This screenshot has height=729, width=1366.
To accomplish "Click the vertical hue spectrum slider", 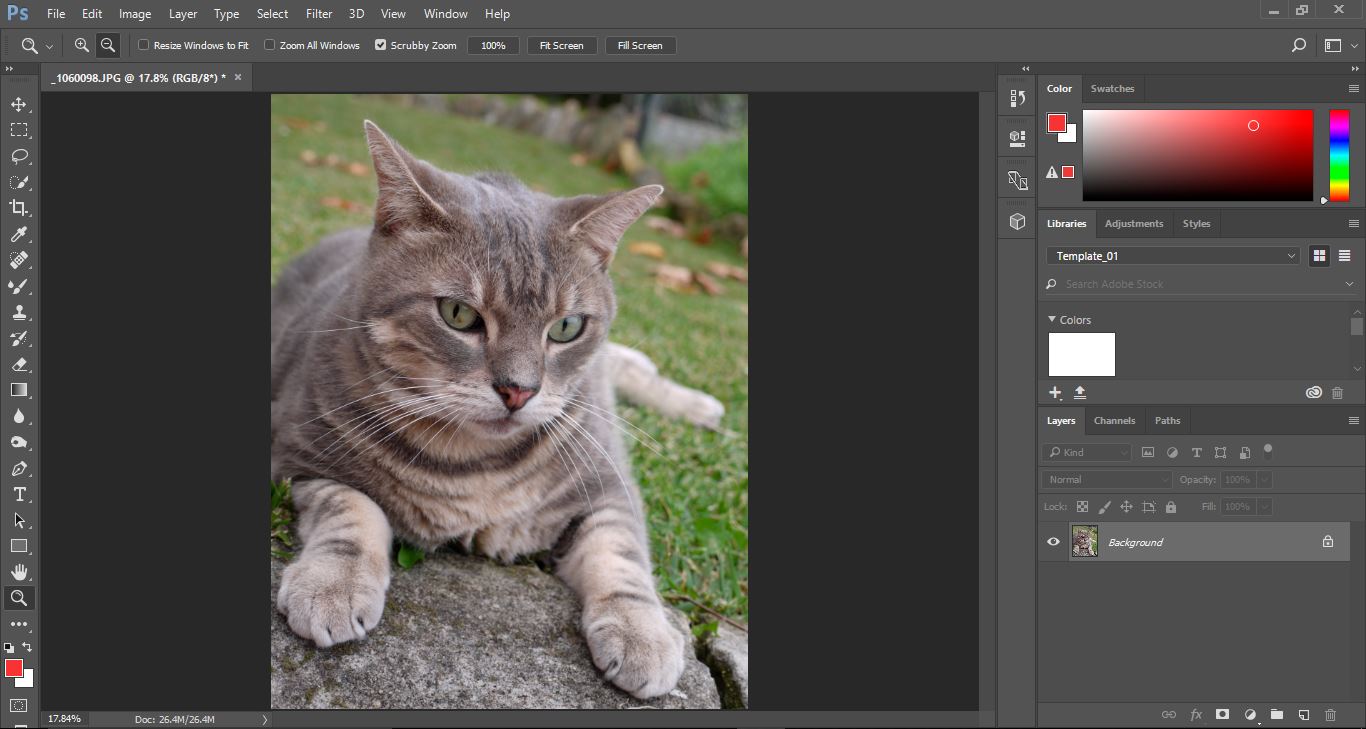I will pos(1338,155).
